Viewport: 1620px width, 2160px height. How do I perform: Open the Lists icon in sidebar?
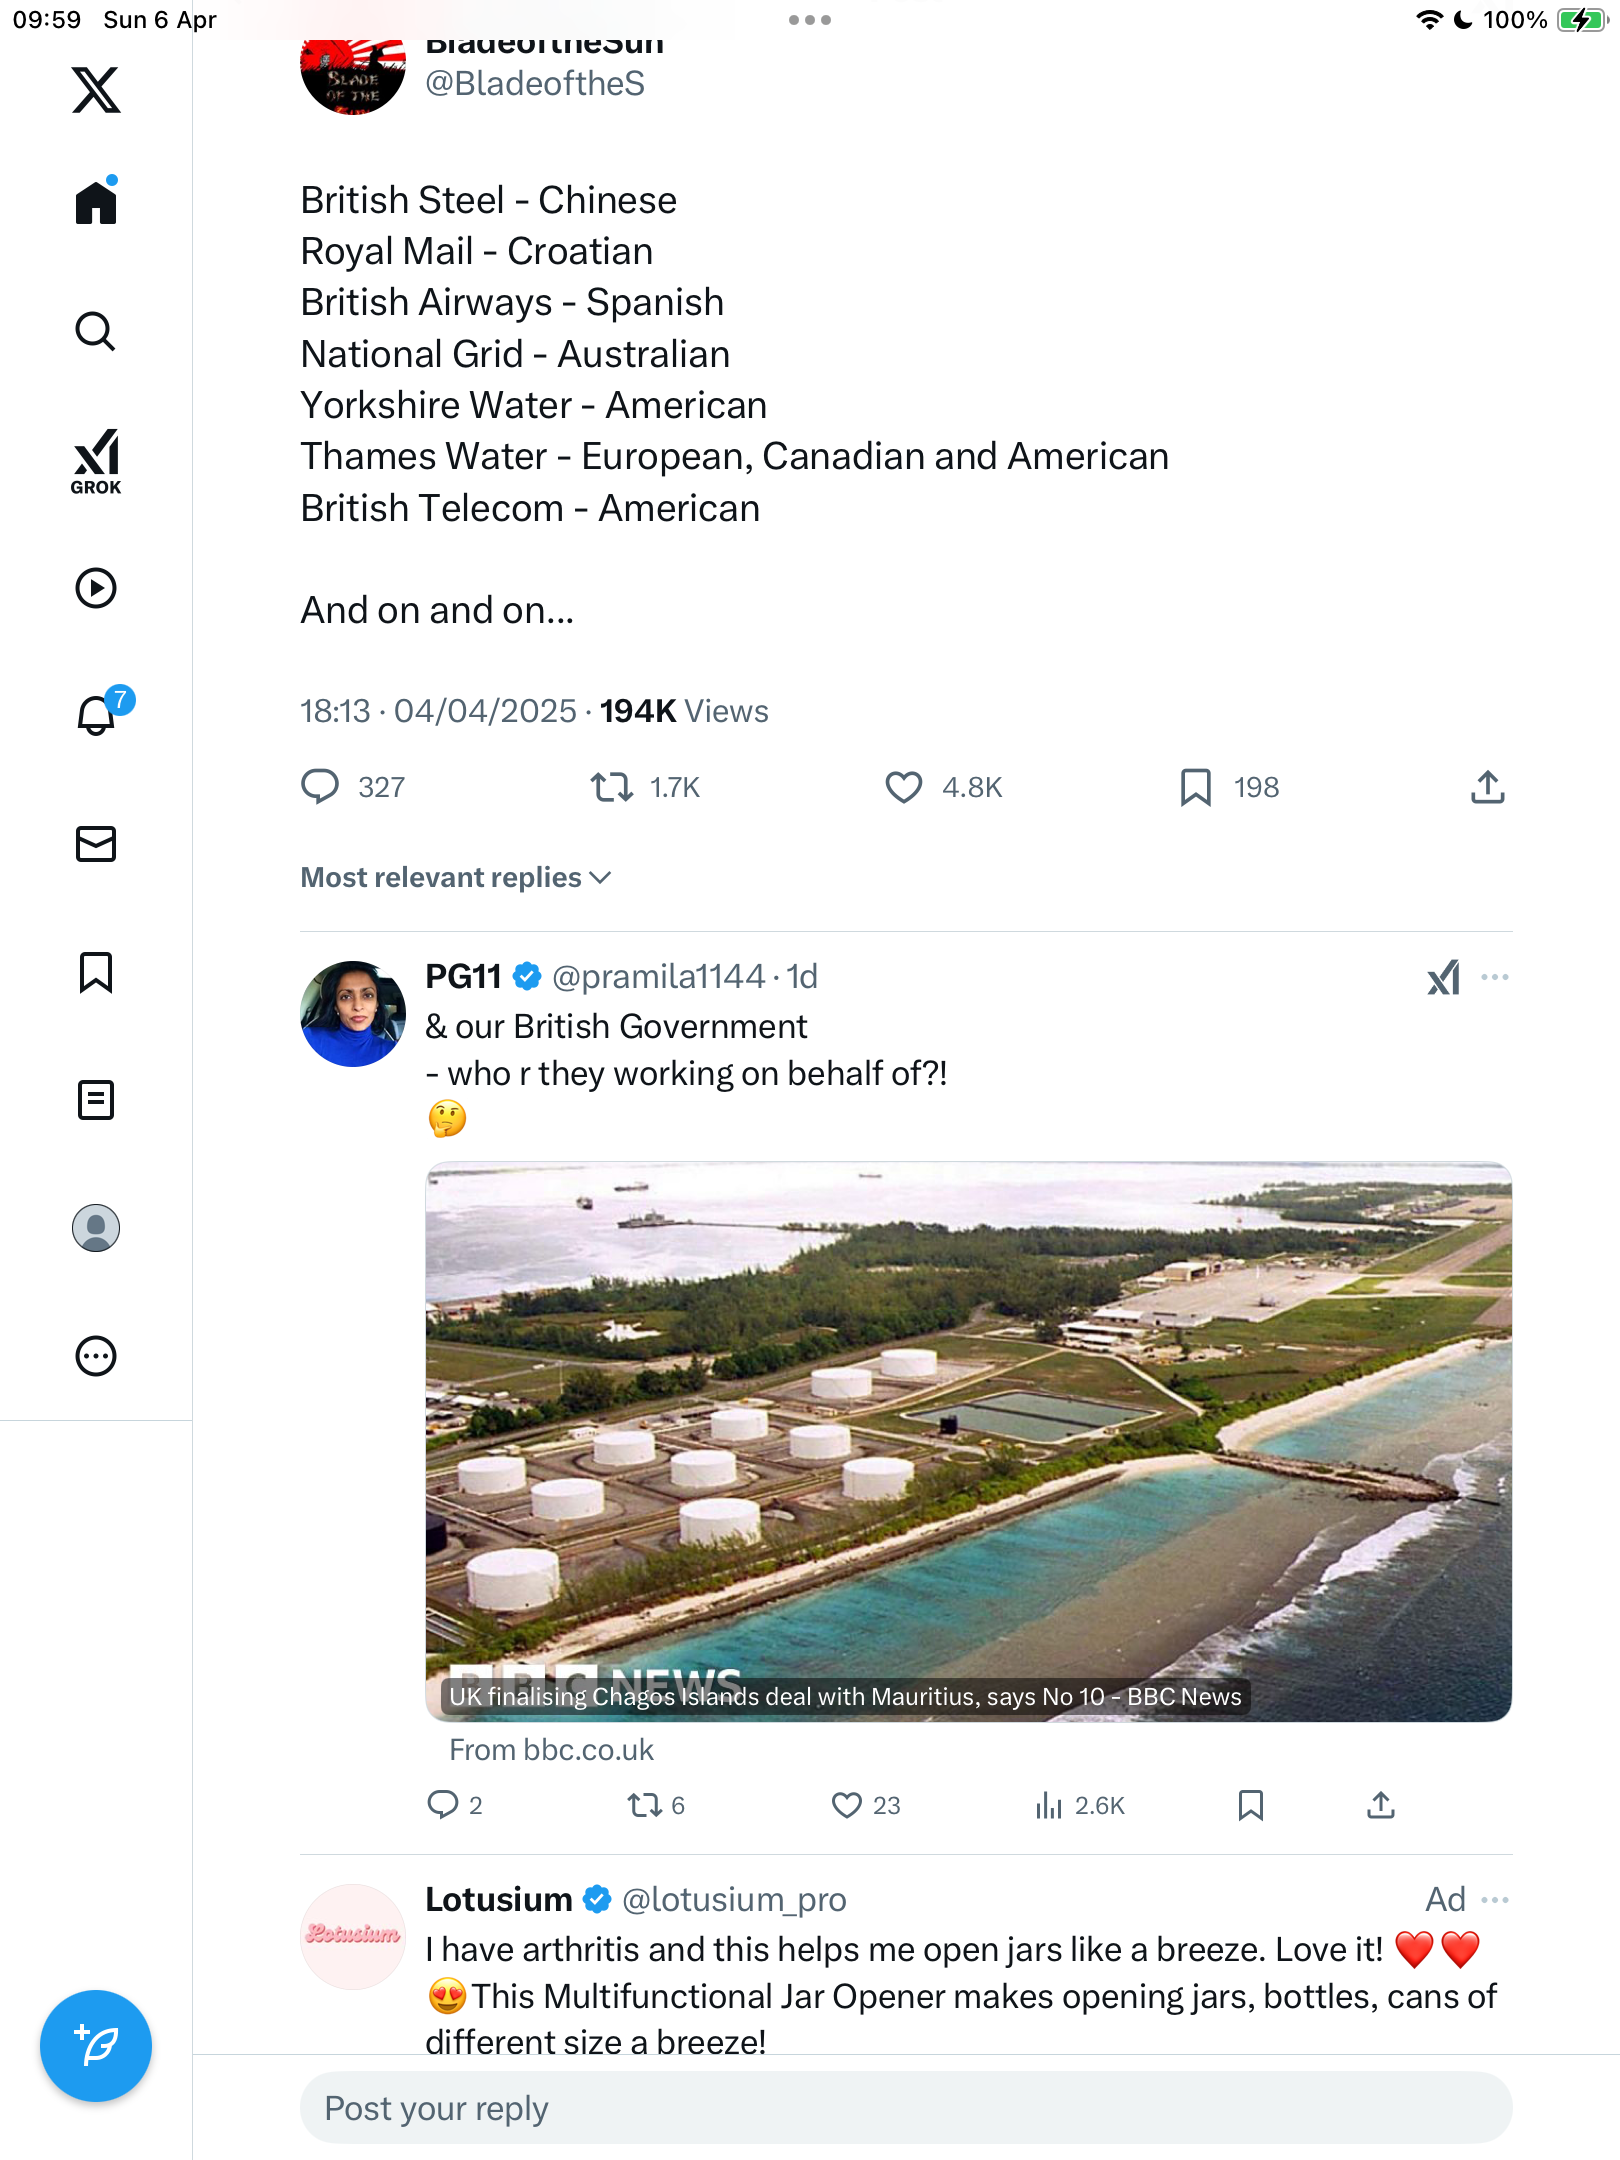click(x=96, y=1100)
